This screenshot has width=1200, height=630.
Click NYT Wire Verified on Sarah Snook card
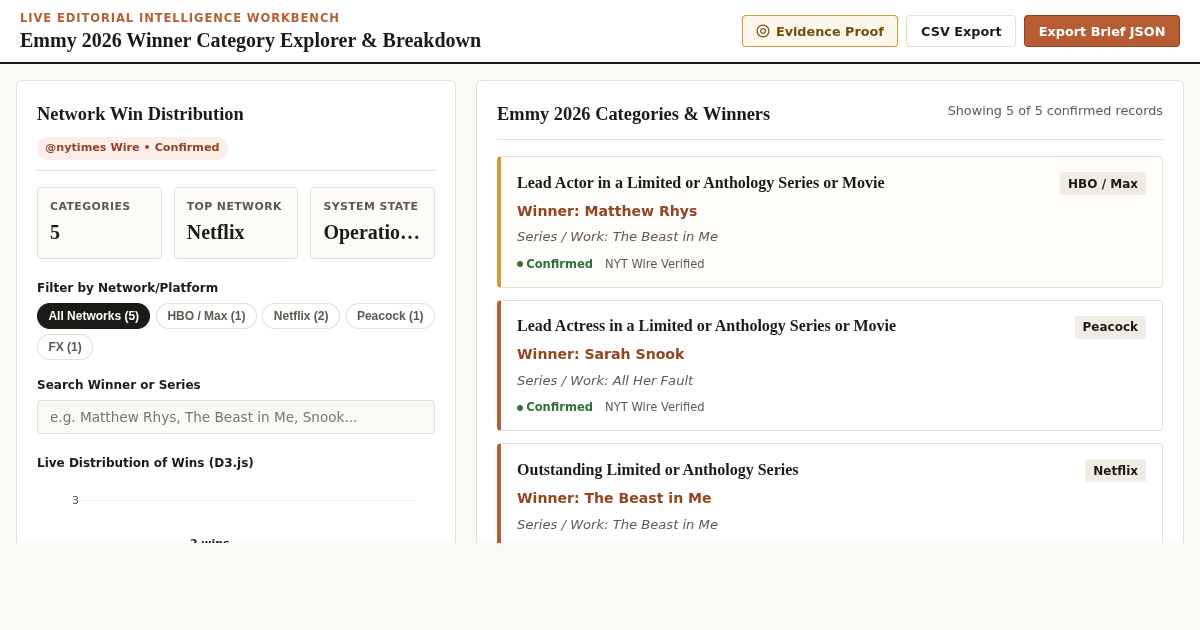point(654,407)
